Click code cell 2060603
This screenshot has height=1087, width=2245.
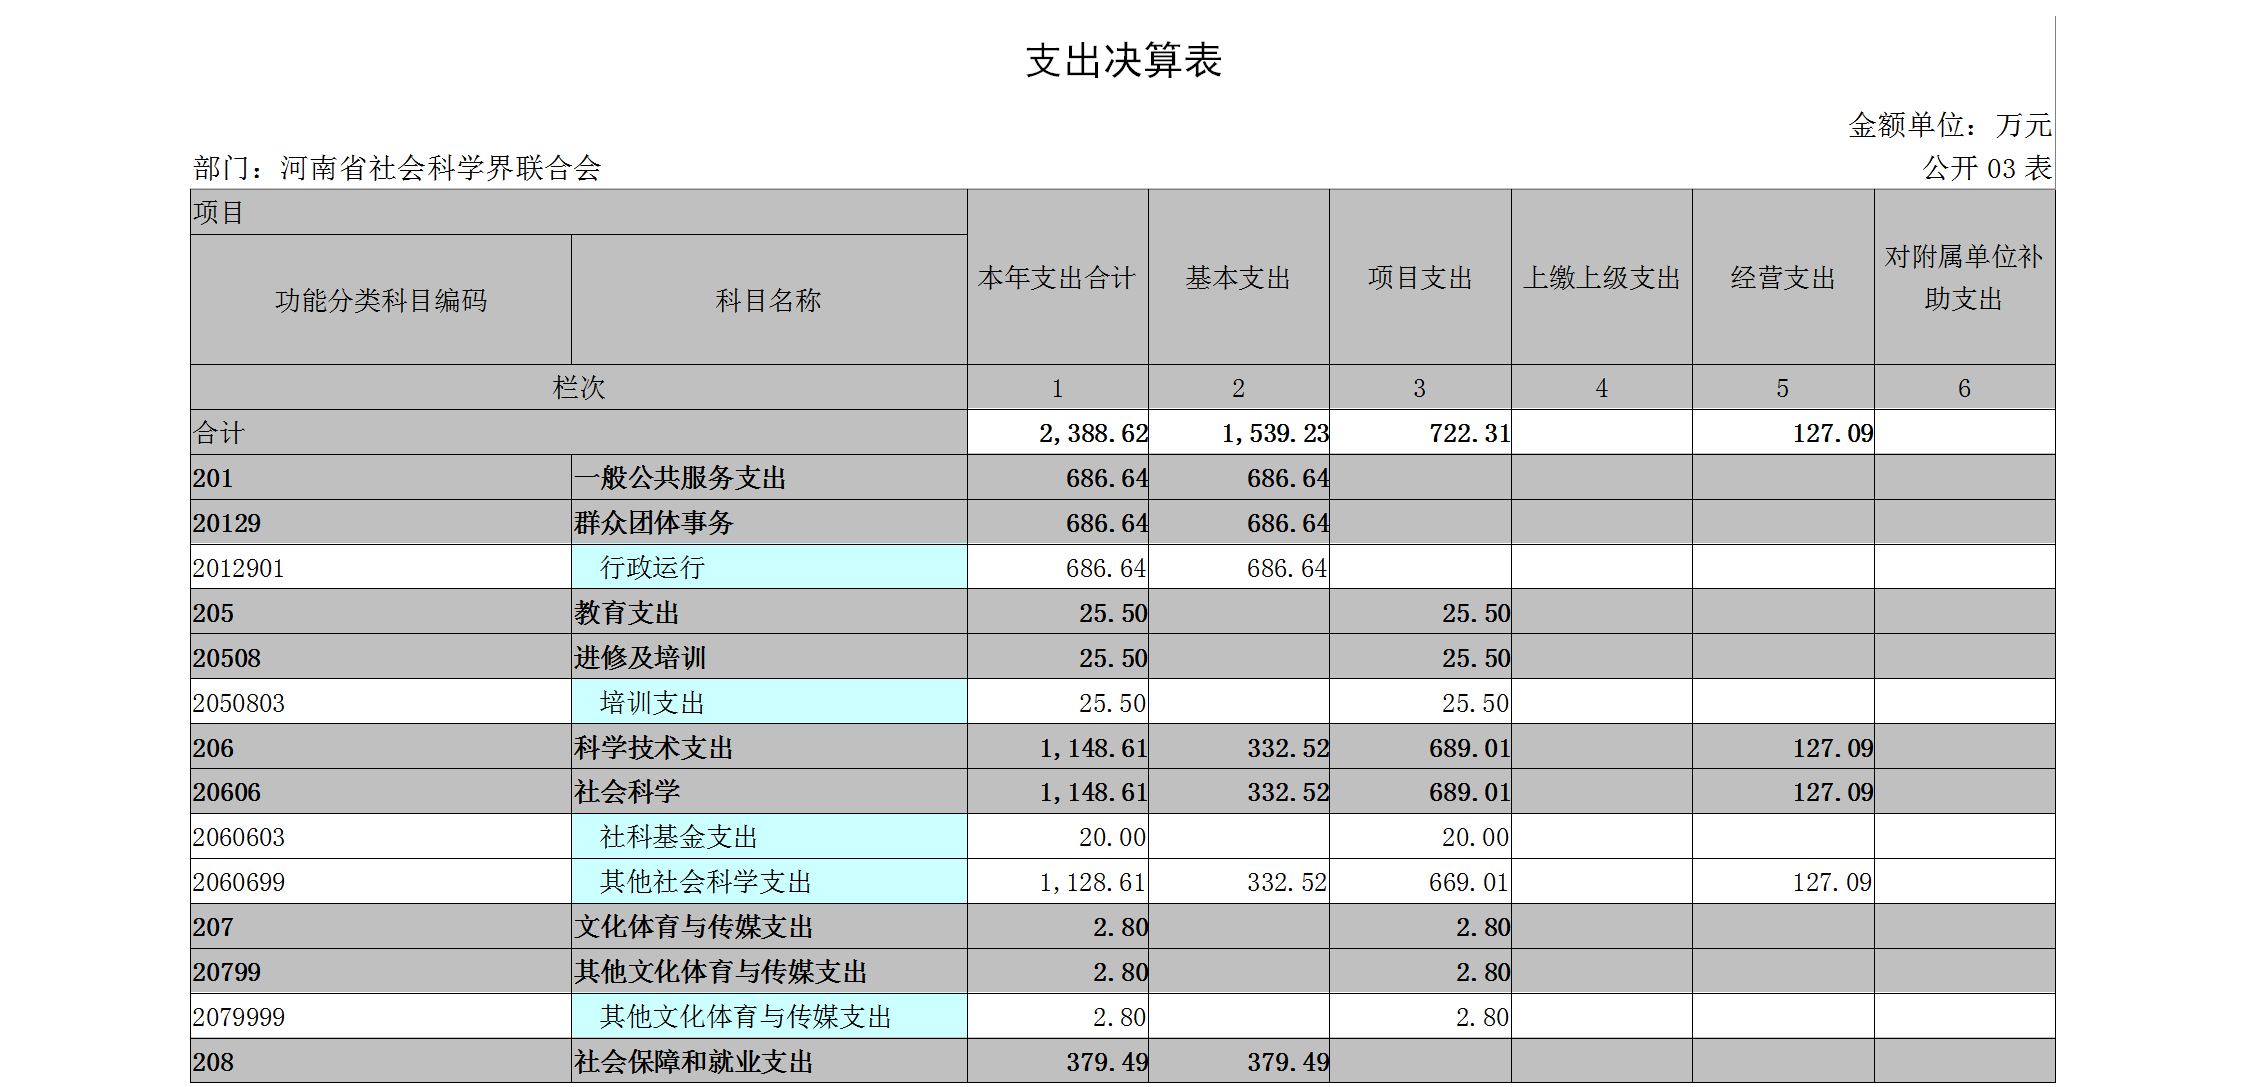click(x=381, y=836)
